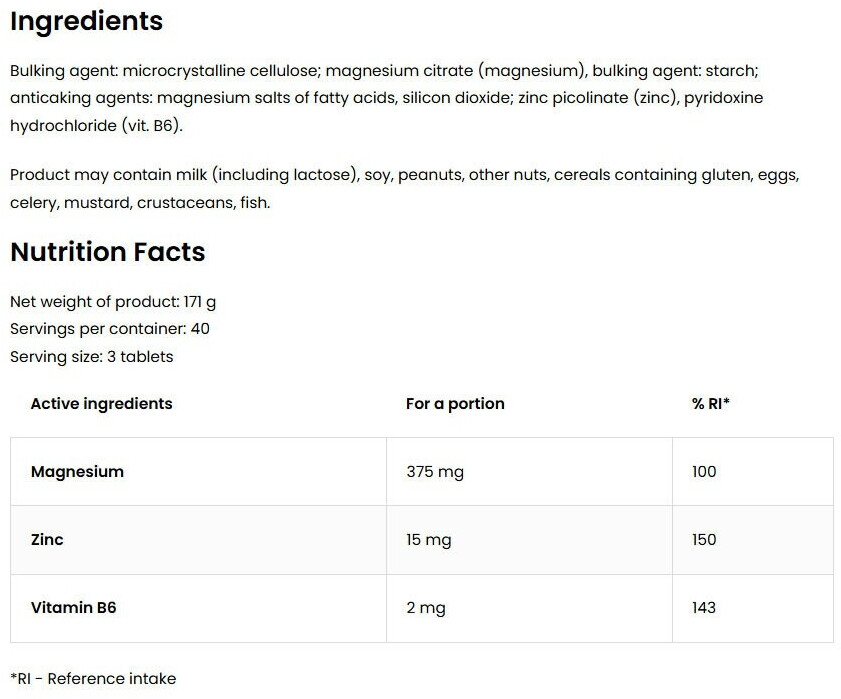Viewport: 841px width, 699px height.
Task: Click the 100 percent RI cell
Action: tap(704, 472)
